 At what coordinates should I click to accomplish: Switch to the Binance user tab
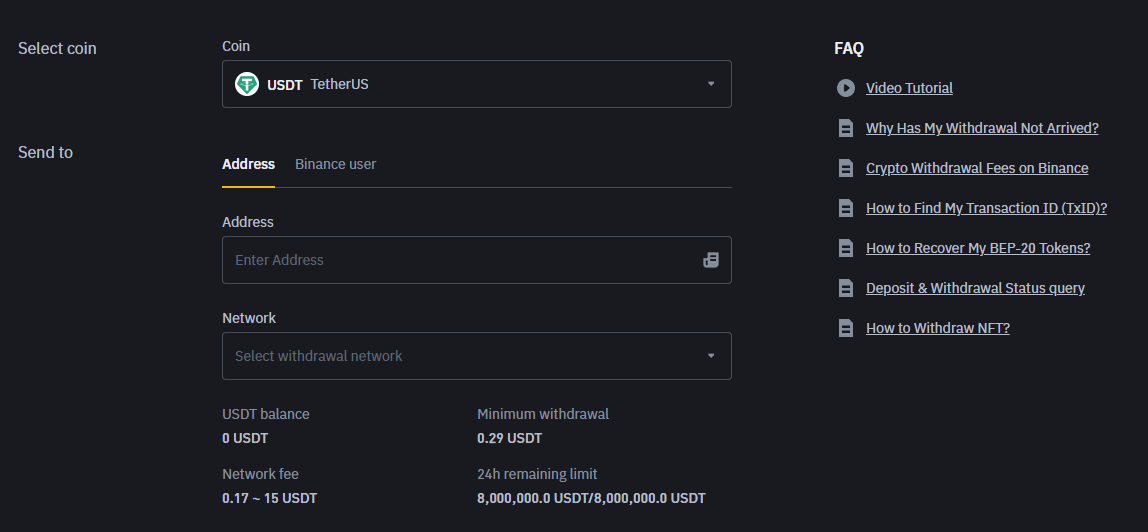335,165
